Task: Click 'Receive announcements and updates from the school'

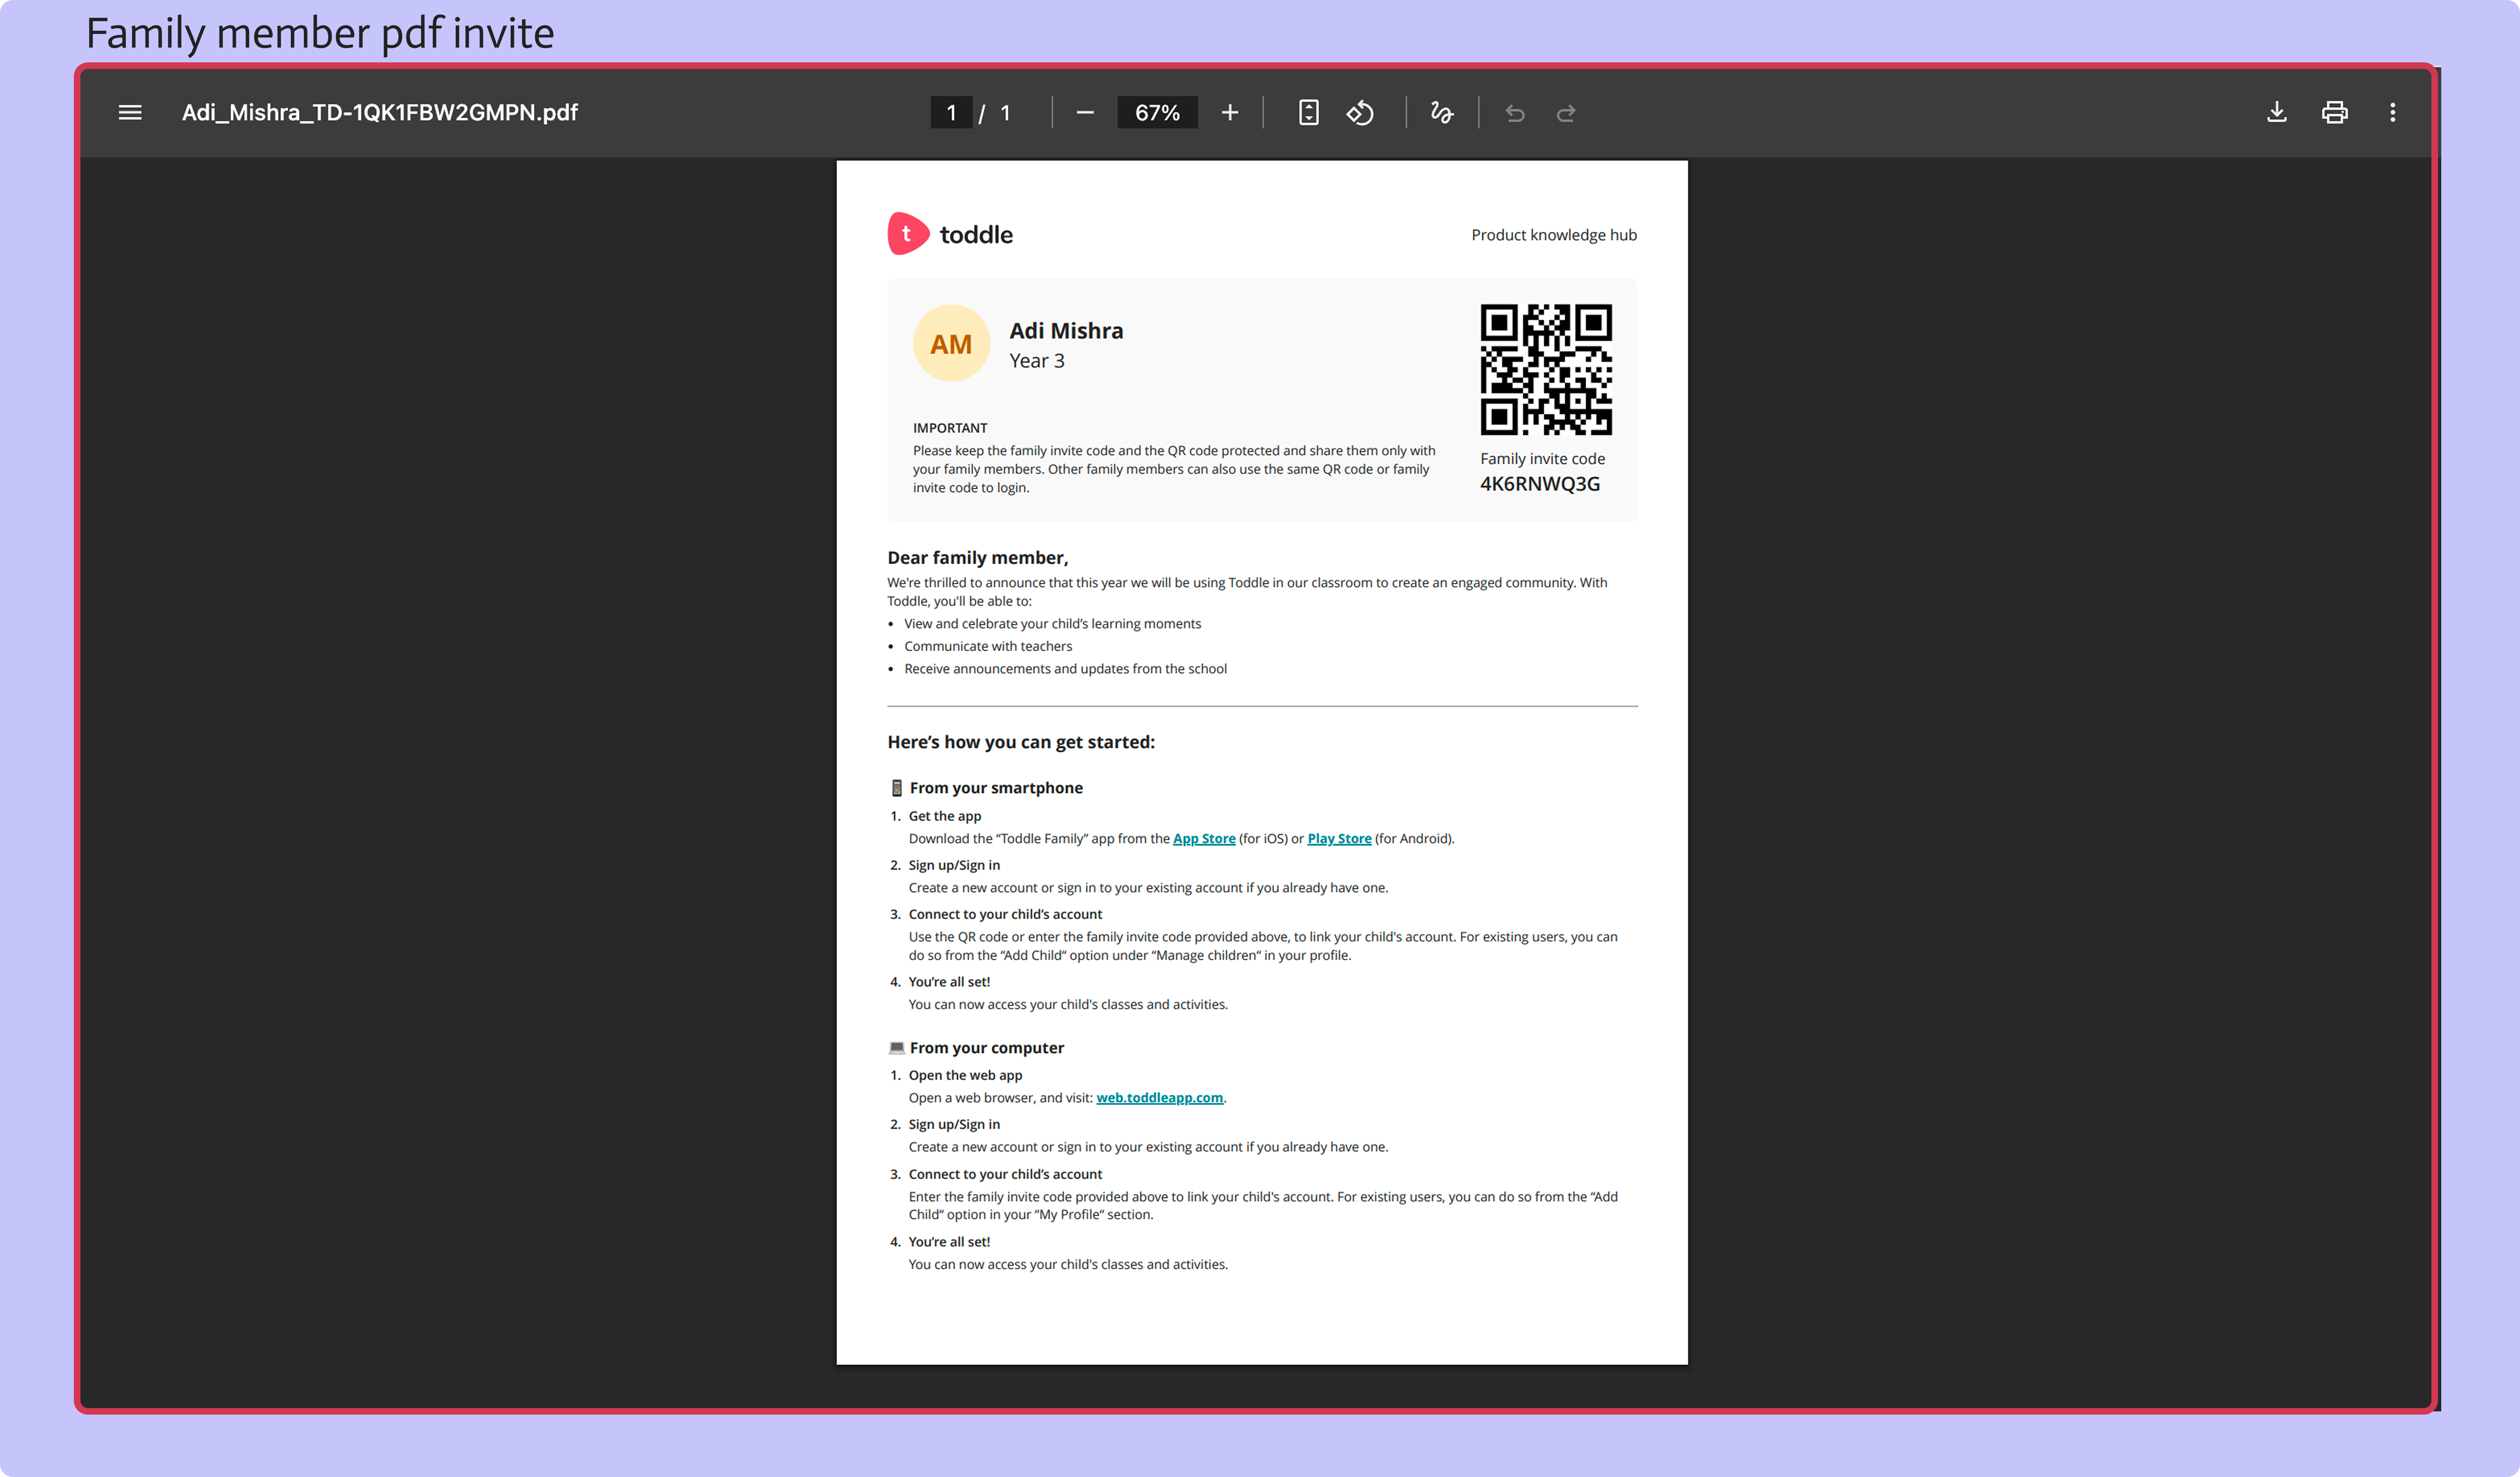Action: 1066,669
